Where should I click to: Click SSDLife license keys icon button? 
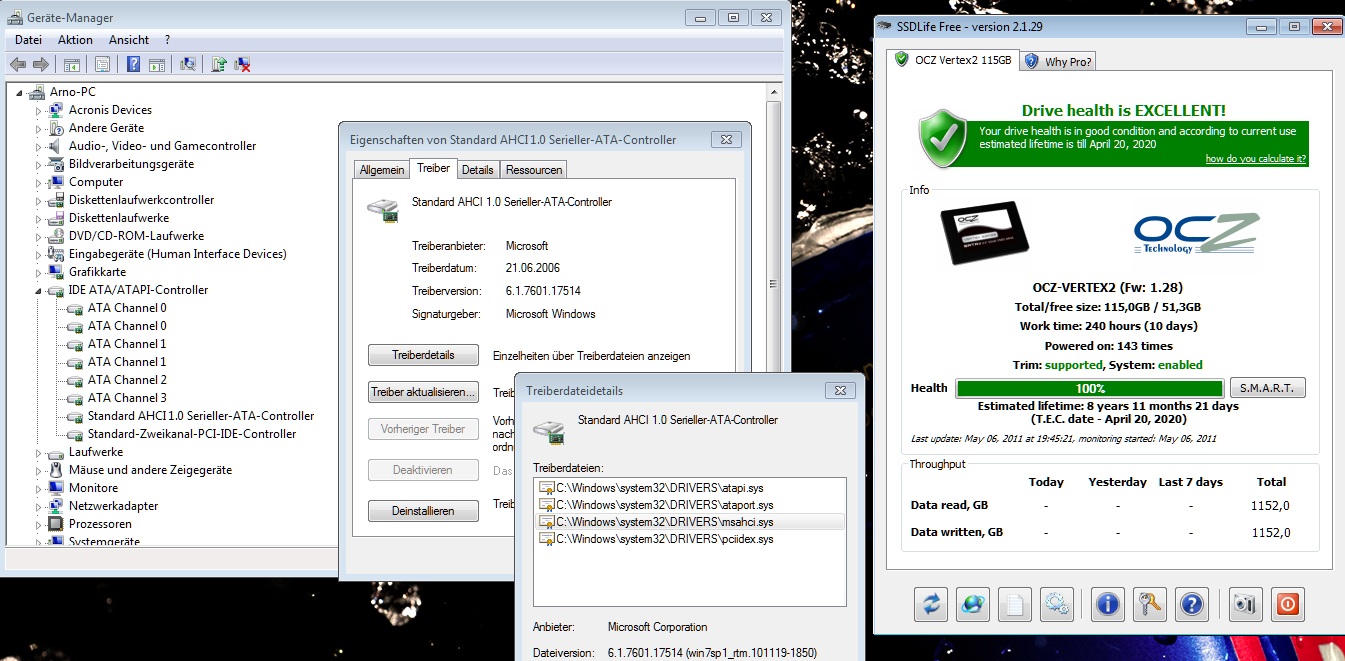point(1149,604)
